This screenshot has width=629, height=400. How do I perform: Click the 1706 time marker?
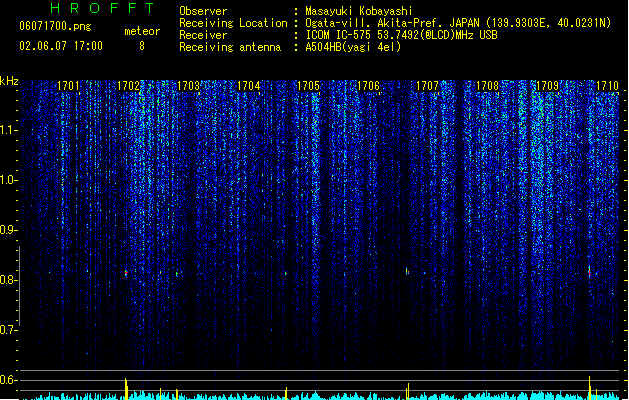368,86
